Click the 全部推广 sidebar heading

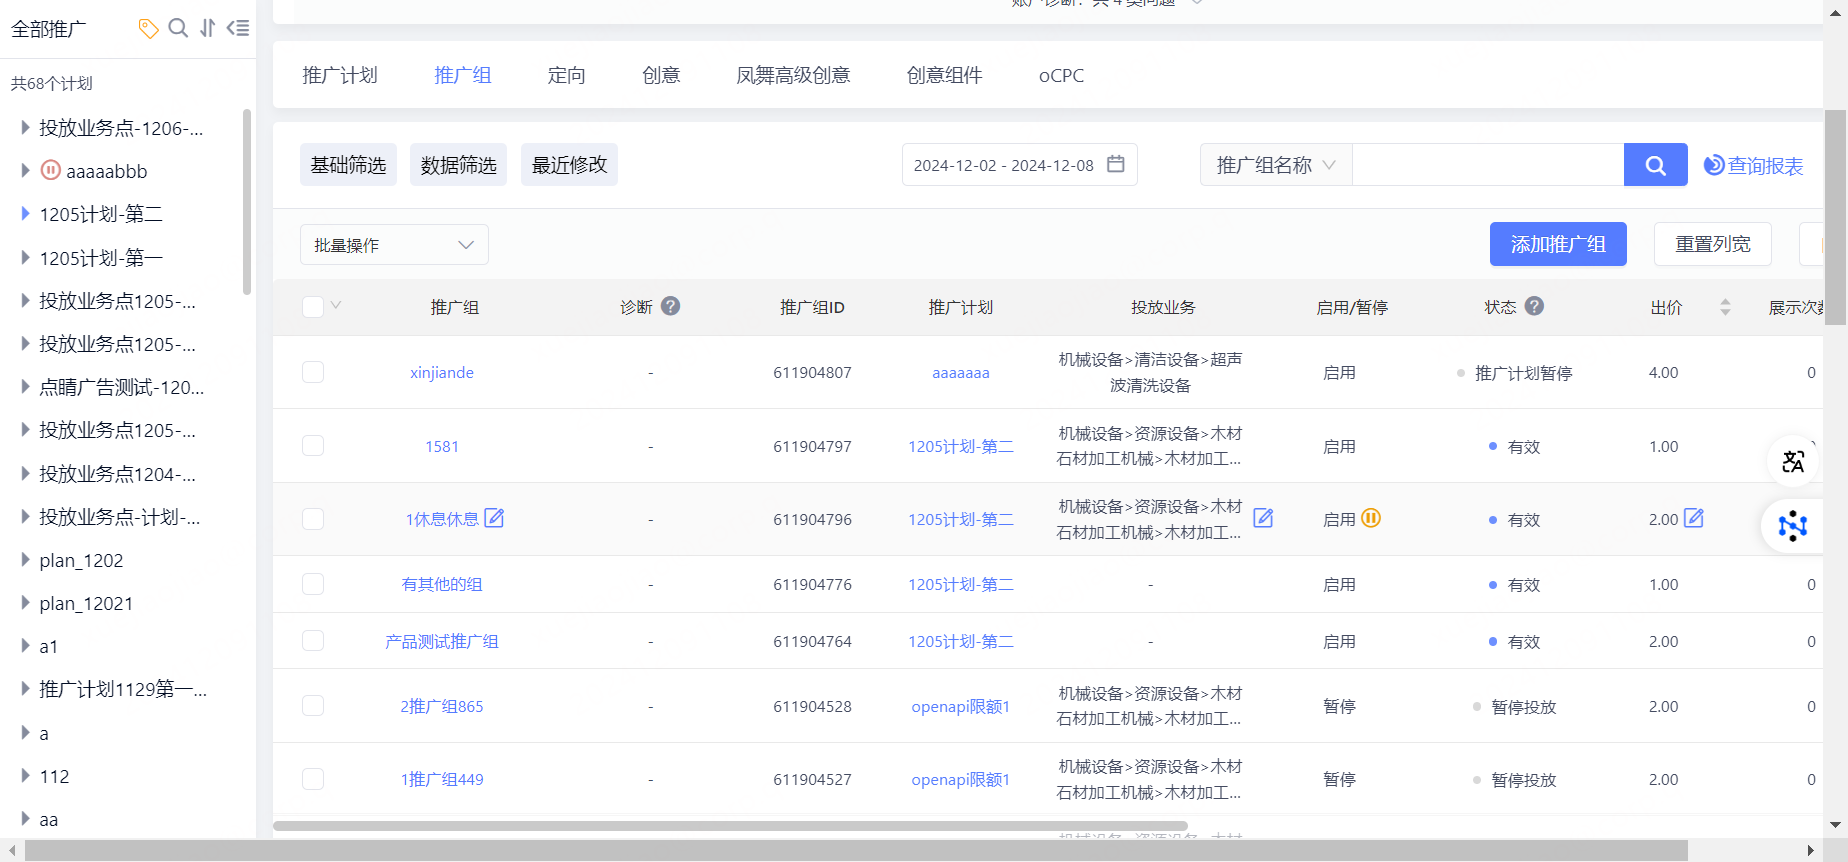(x=48, y=29)
